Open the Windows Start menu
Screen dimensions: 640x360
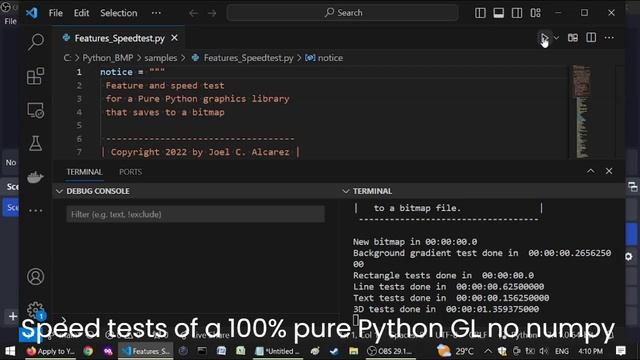pyautogui.click(x=10, y=351)
